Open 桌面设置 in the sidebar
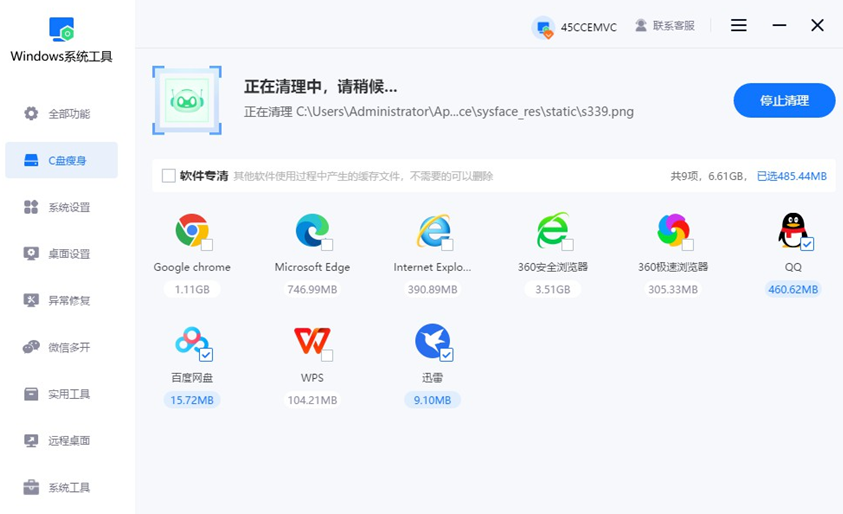 click(x=61, y=254)
